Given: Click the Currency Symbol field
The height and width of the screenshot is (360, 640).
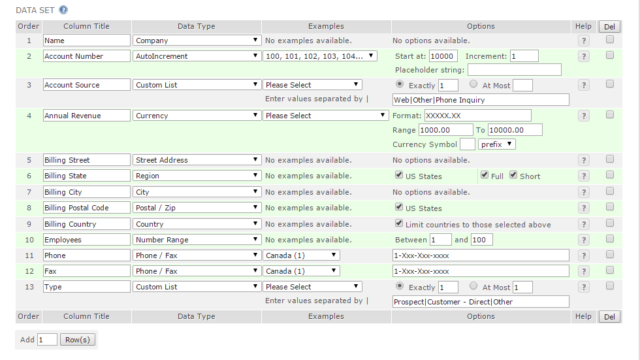Looking at the screenshot, I should pos(468,144).
